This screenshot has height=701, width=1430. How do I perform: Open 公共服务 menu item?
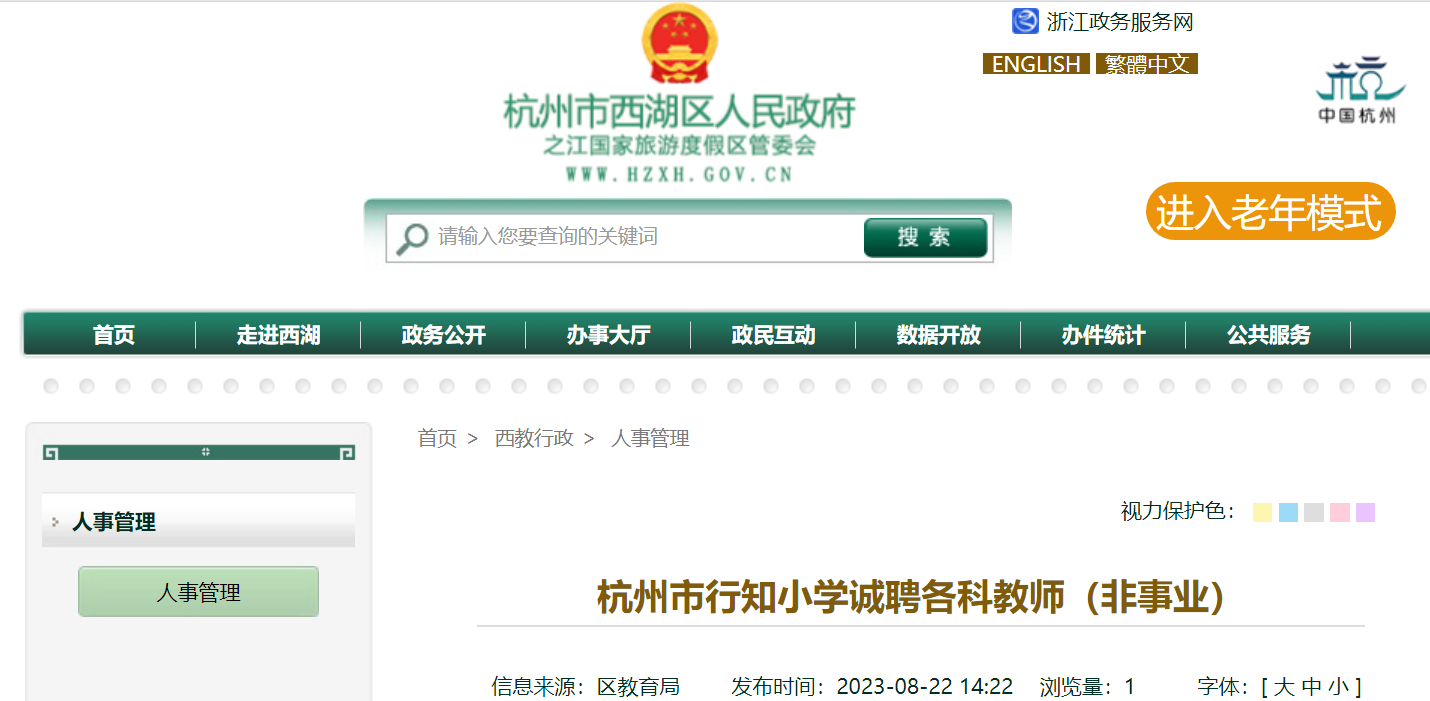click(x=1268, y=335)
